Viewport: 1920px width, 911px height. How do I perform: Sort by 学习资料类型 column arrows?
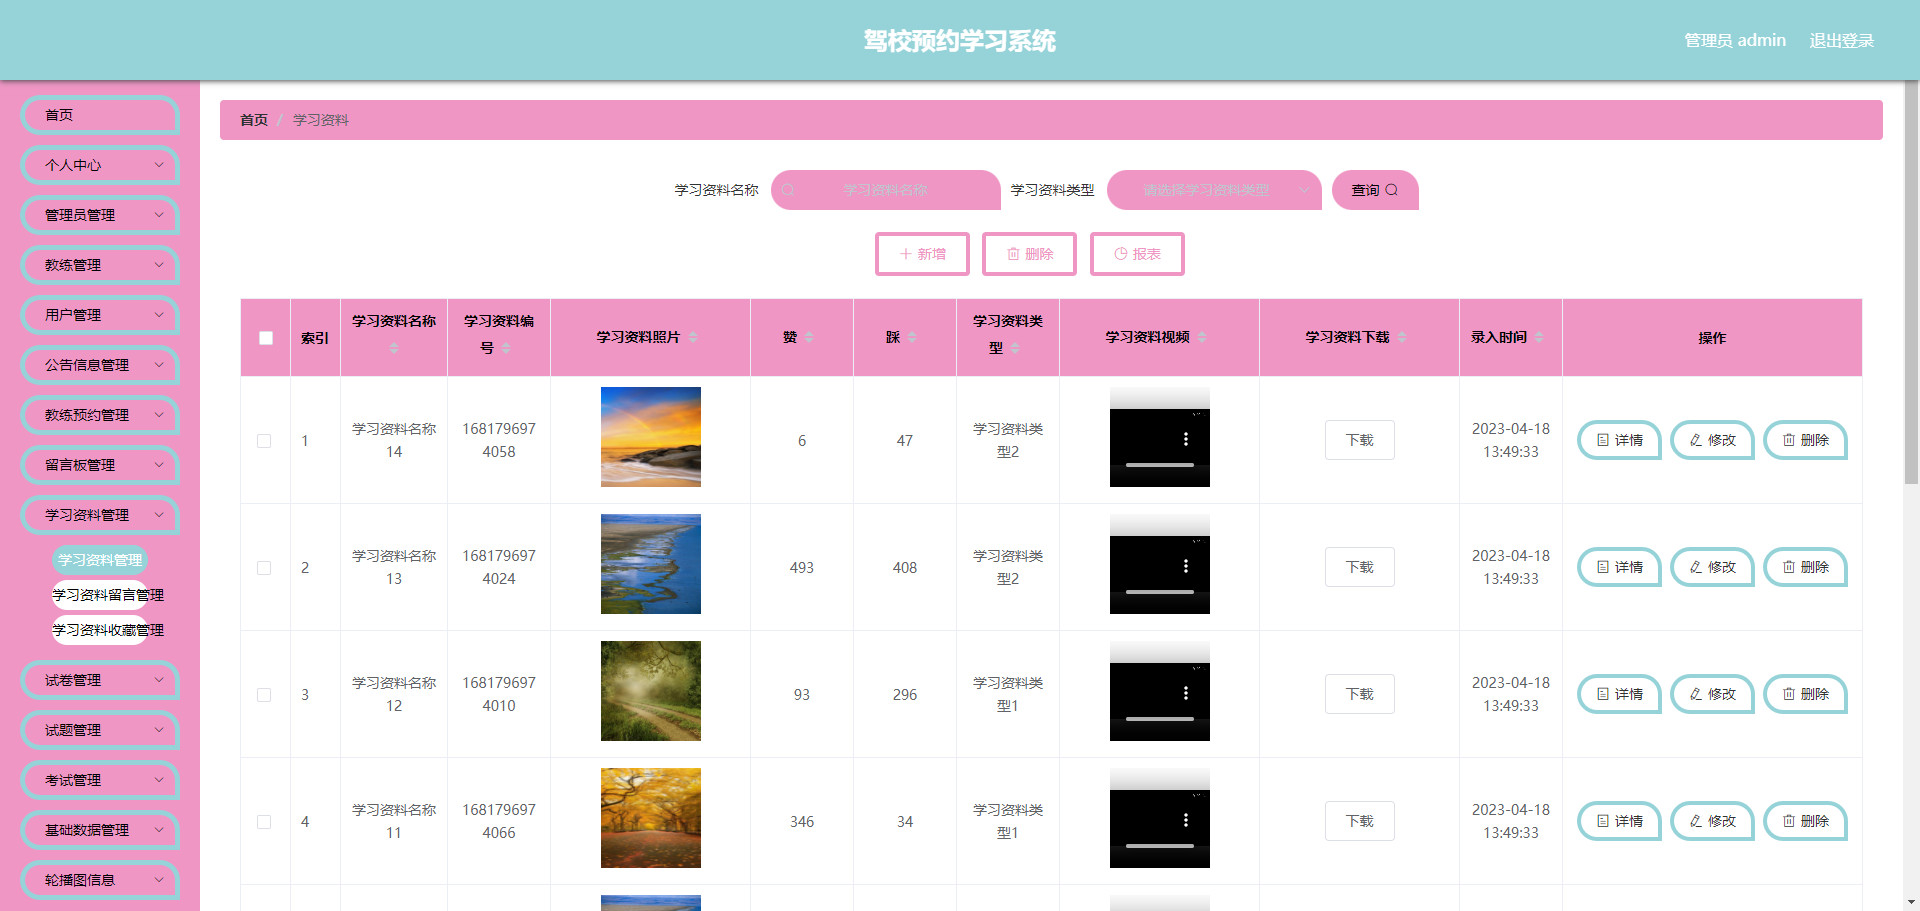pos(1015,348)
